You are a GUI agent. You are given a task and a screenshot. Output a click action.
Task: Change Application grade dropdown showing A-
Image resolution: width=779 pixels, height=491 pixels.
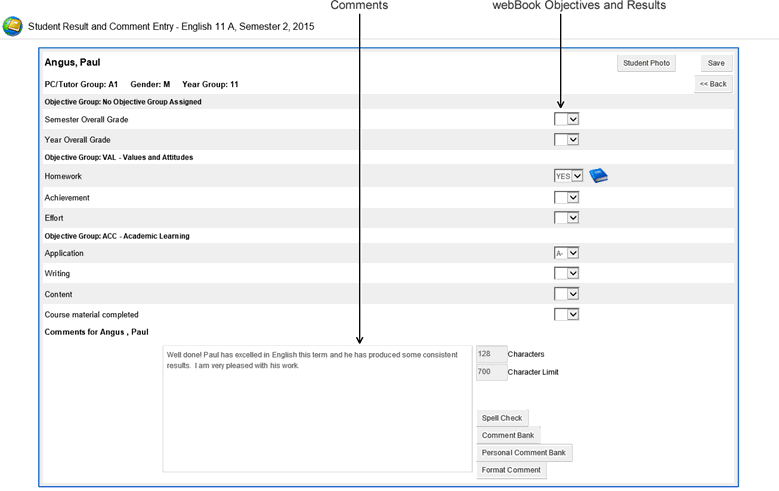[x=566, y=253]
